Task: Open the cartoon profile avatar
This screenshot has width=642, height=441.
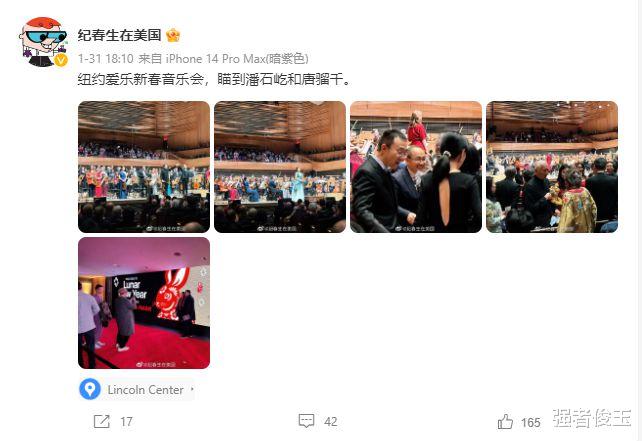Action: click(x=43, y=41)
